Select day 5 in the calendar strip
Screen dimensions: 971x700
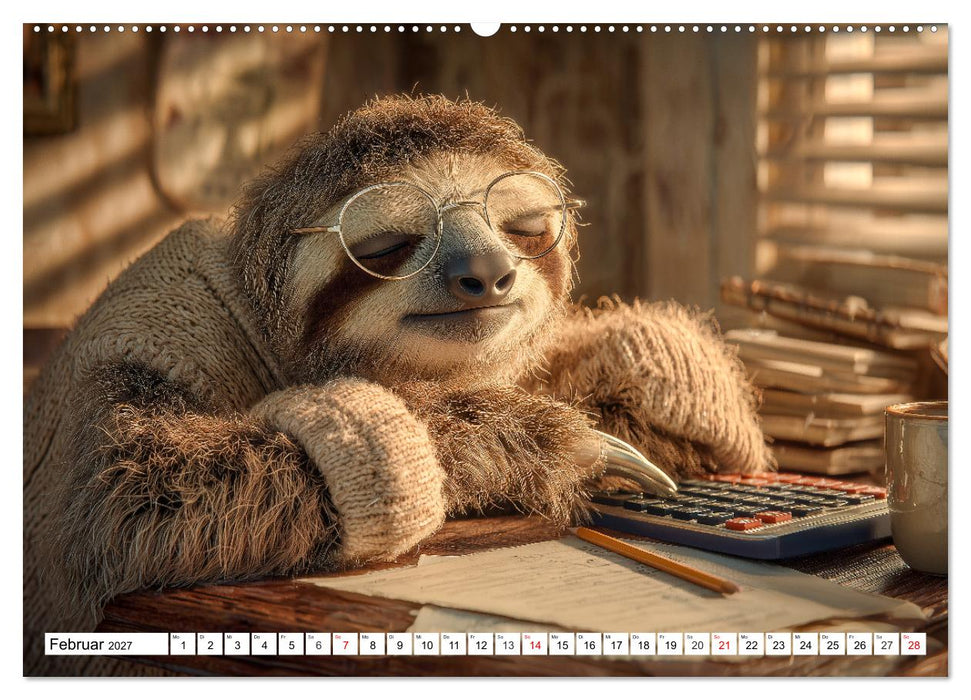291,644
